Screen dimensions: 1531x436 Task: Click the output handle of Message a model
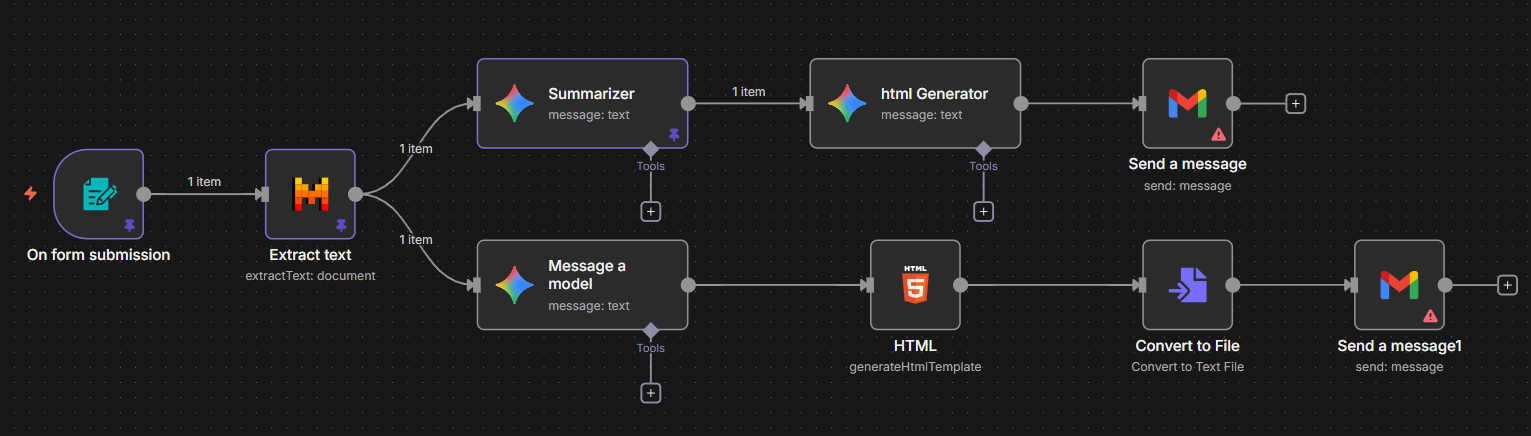(x=688, y=285)
